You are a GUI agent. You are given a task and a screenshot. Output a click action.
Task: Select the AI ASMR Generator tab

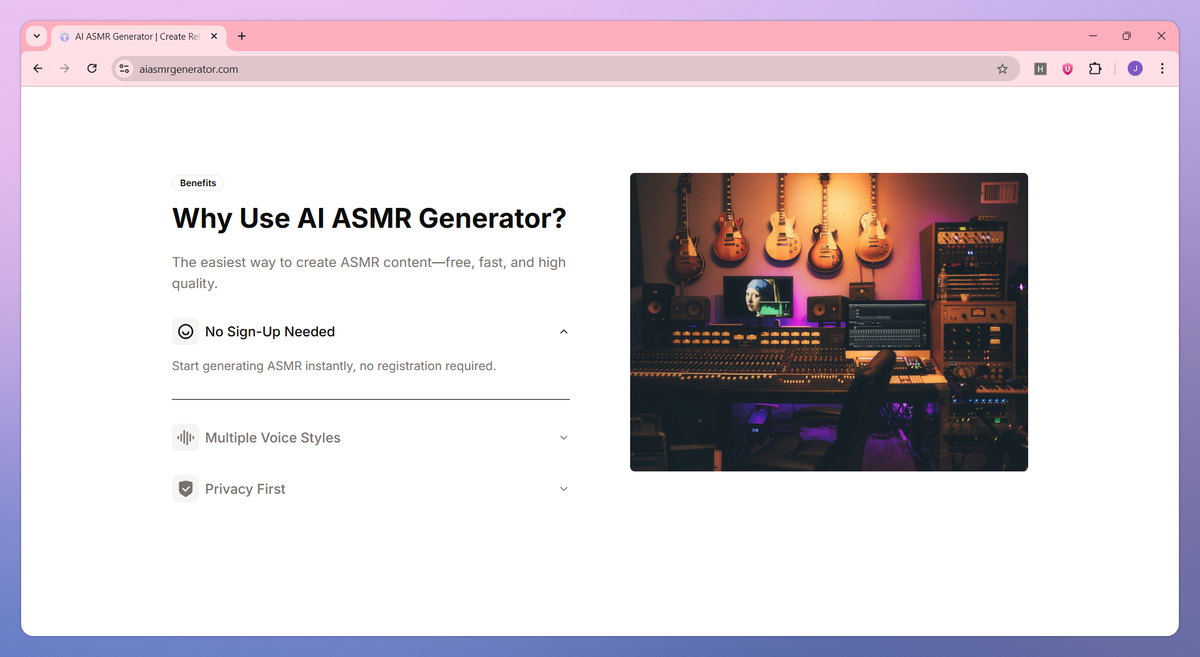pos(138,36)
